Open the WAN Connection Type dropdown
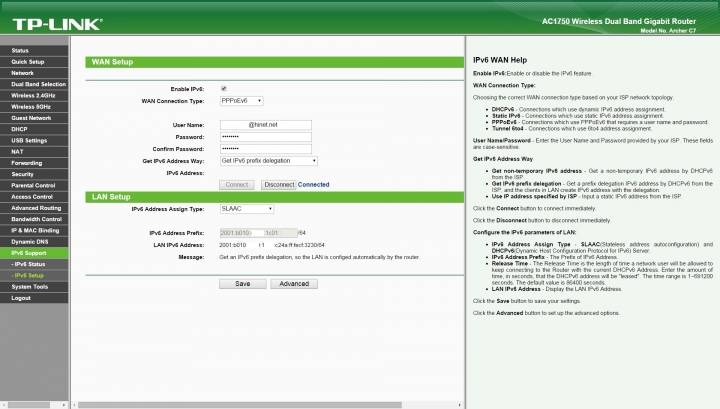 click(242, 101)
